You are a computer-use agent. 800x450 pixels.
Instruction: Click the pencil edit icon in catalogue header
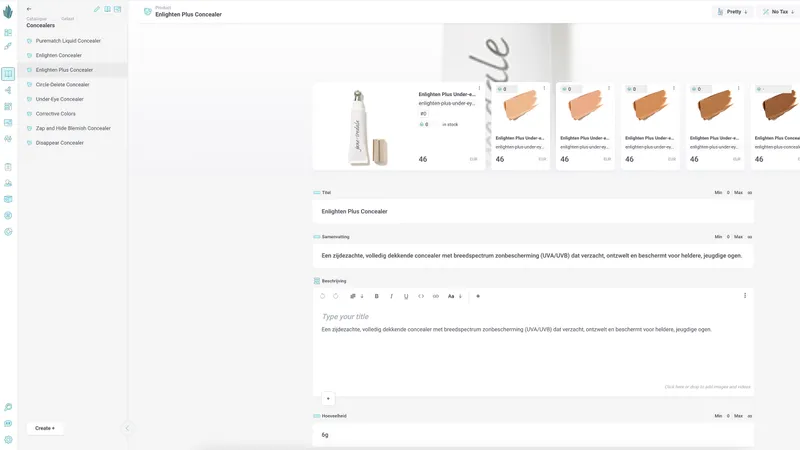97,9
